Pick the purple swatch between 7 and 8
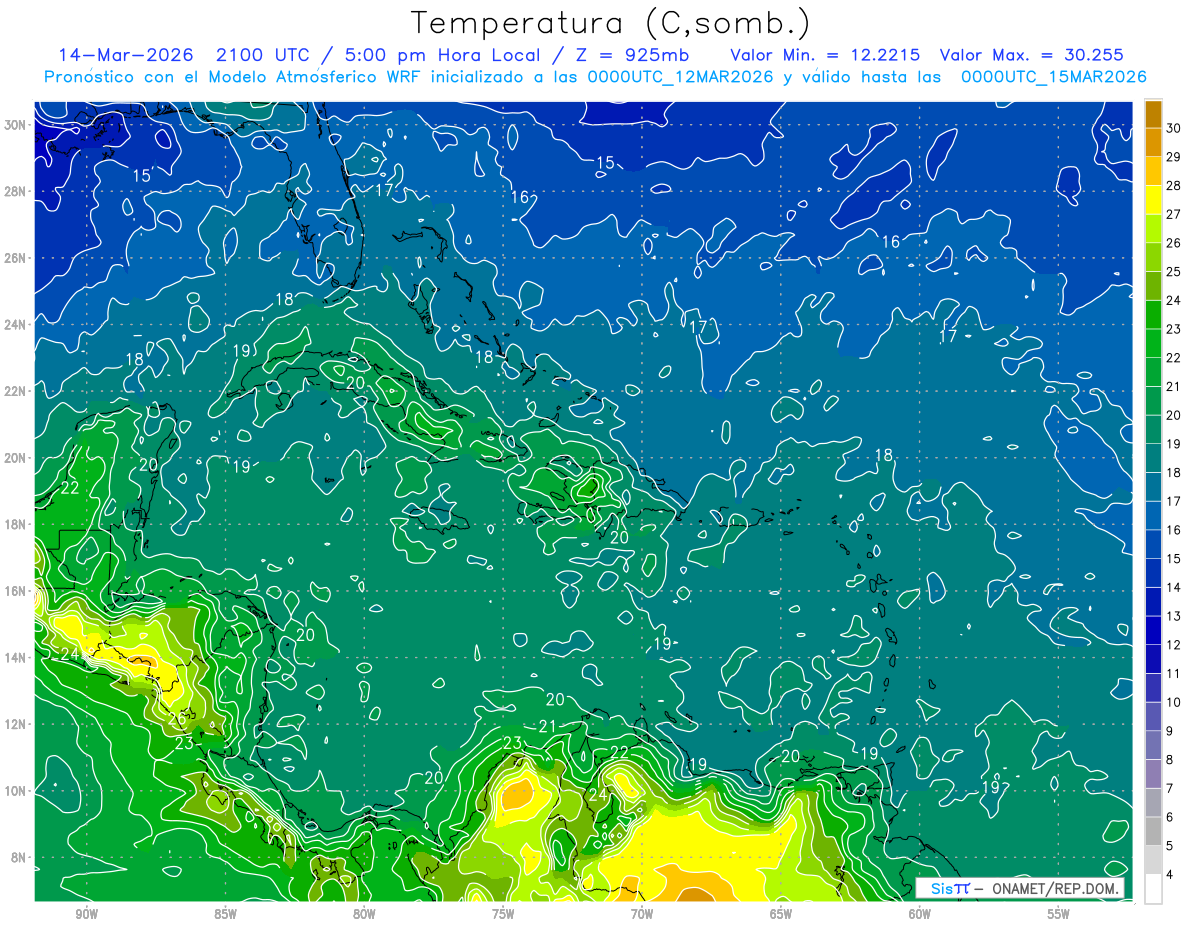This screenshot has height=927, width=1200. tap(1154, 774)
